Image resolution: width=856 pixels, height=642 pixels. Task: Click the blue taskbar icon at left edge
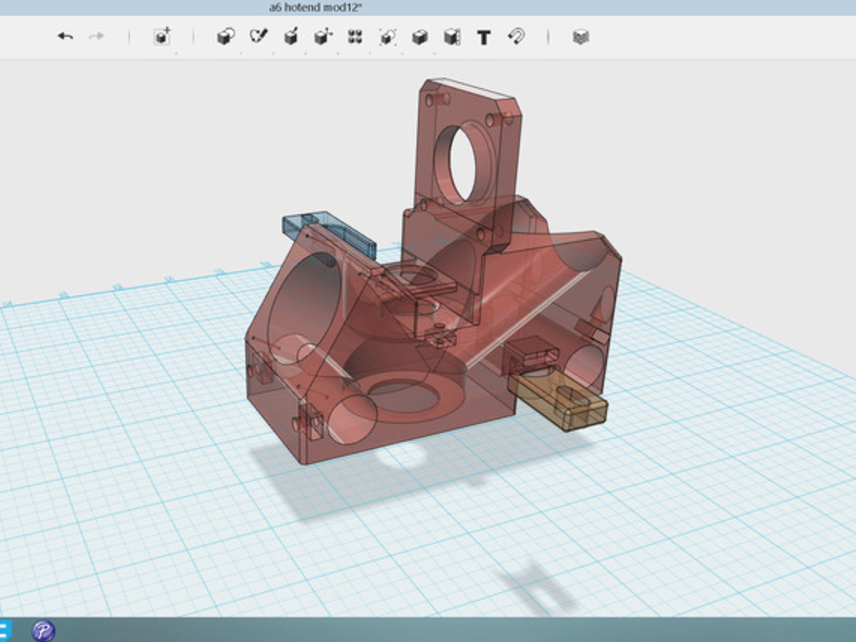tap(5, 630)
